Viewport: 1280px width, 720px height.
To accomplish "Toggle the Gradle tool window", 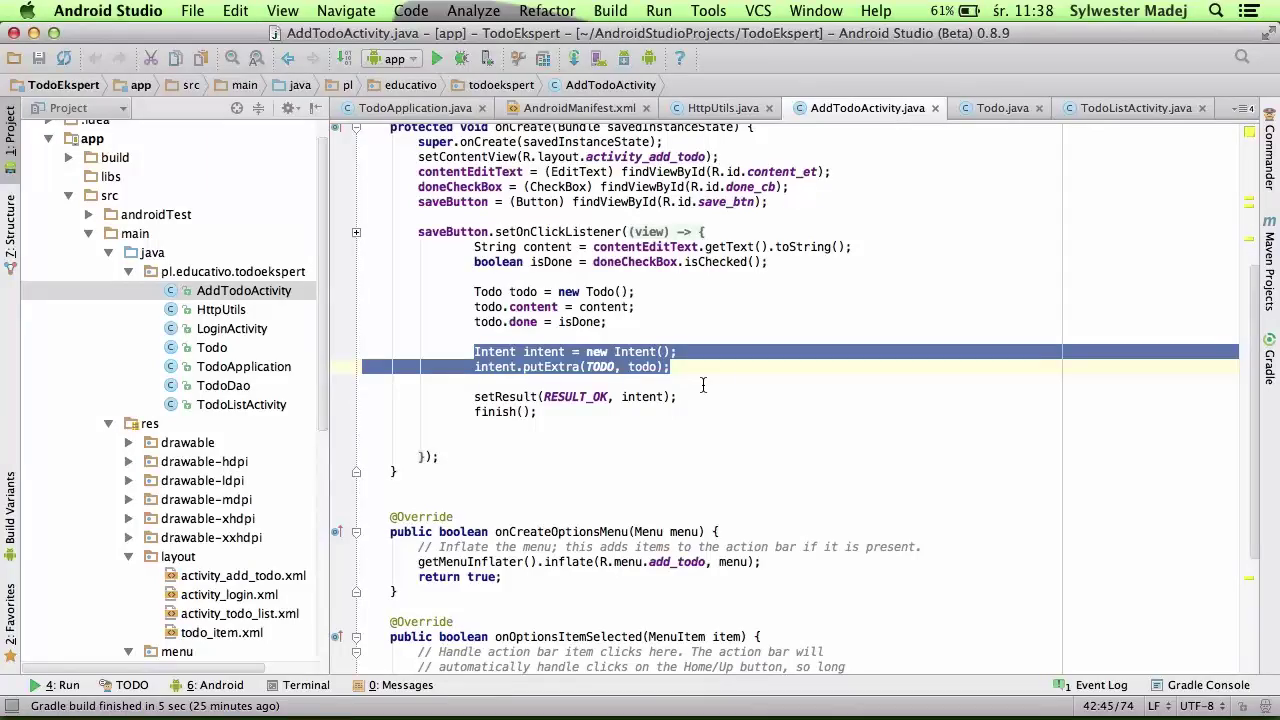I will pyautogui.click(x=1270, y=360).
